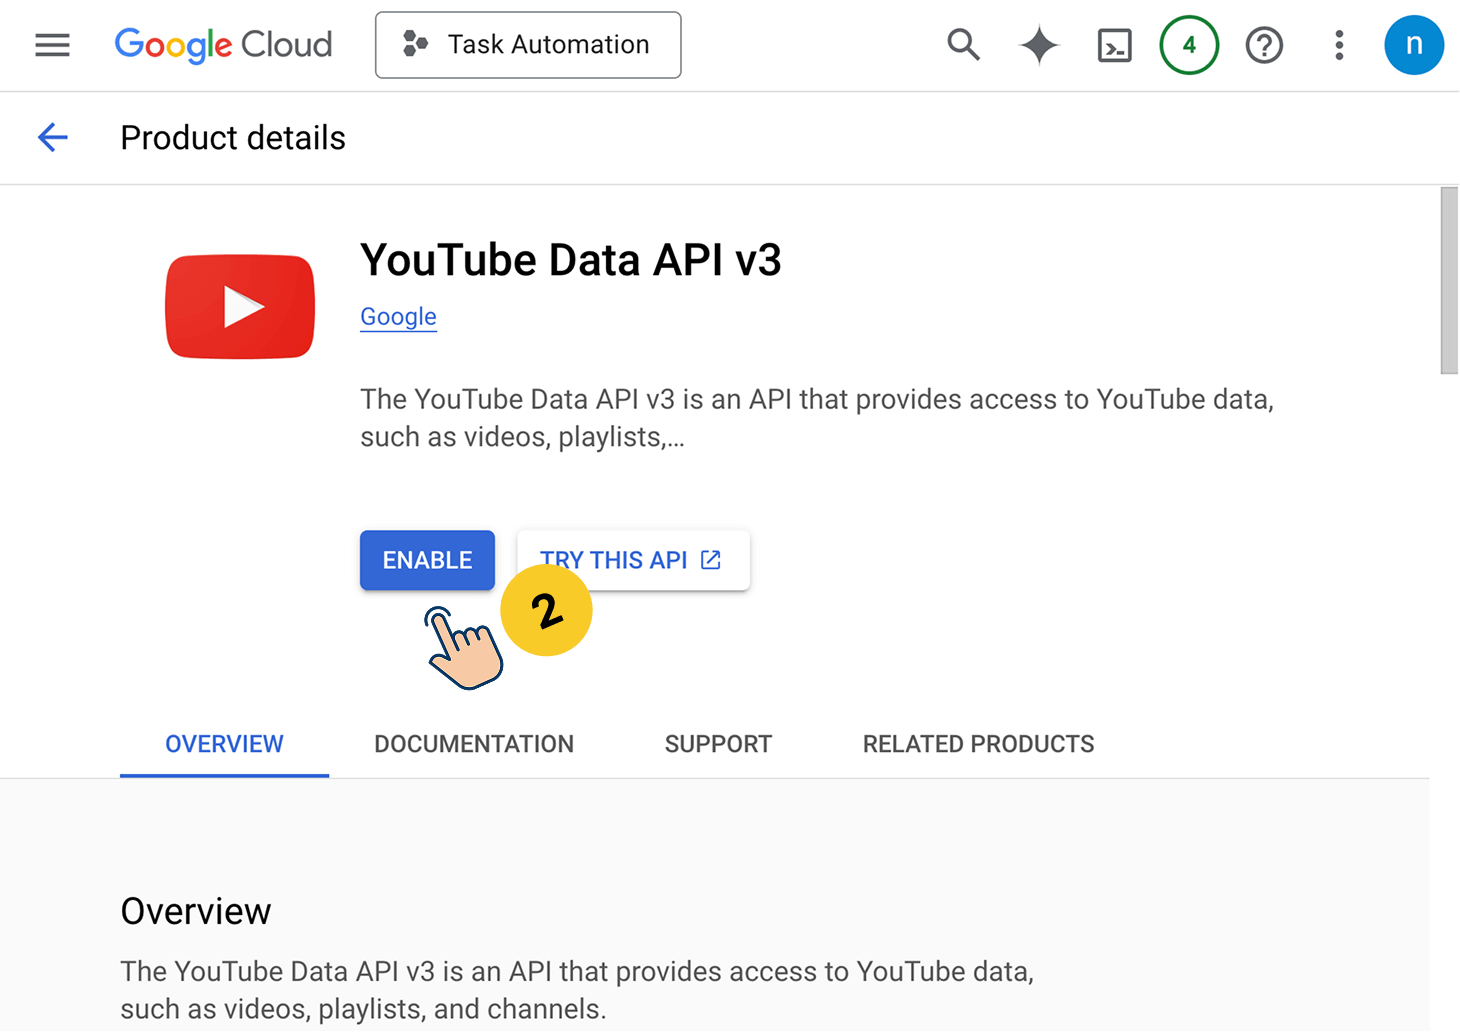Open the three-dot more options menu
This screenshot has height=1032, width=1460.
1339,45
